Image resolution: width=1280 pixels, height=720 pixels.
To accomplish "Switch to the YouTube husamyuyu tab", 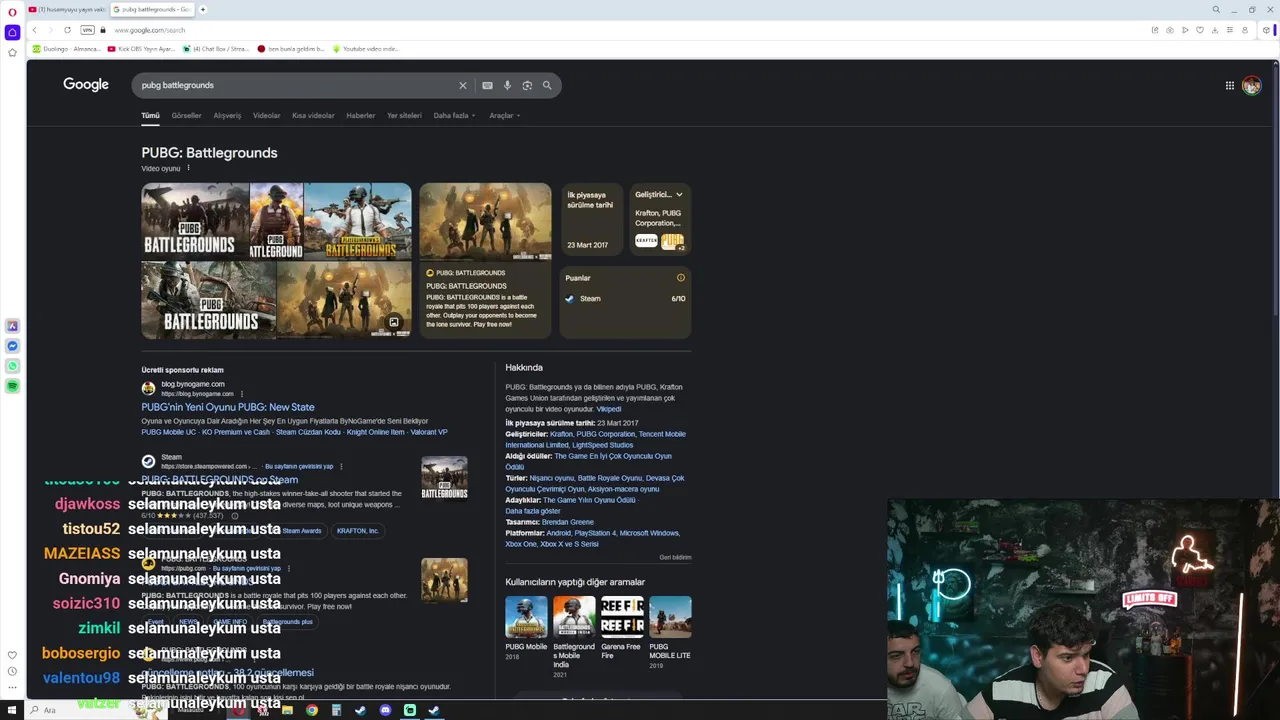I will pos(66,9).
